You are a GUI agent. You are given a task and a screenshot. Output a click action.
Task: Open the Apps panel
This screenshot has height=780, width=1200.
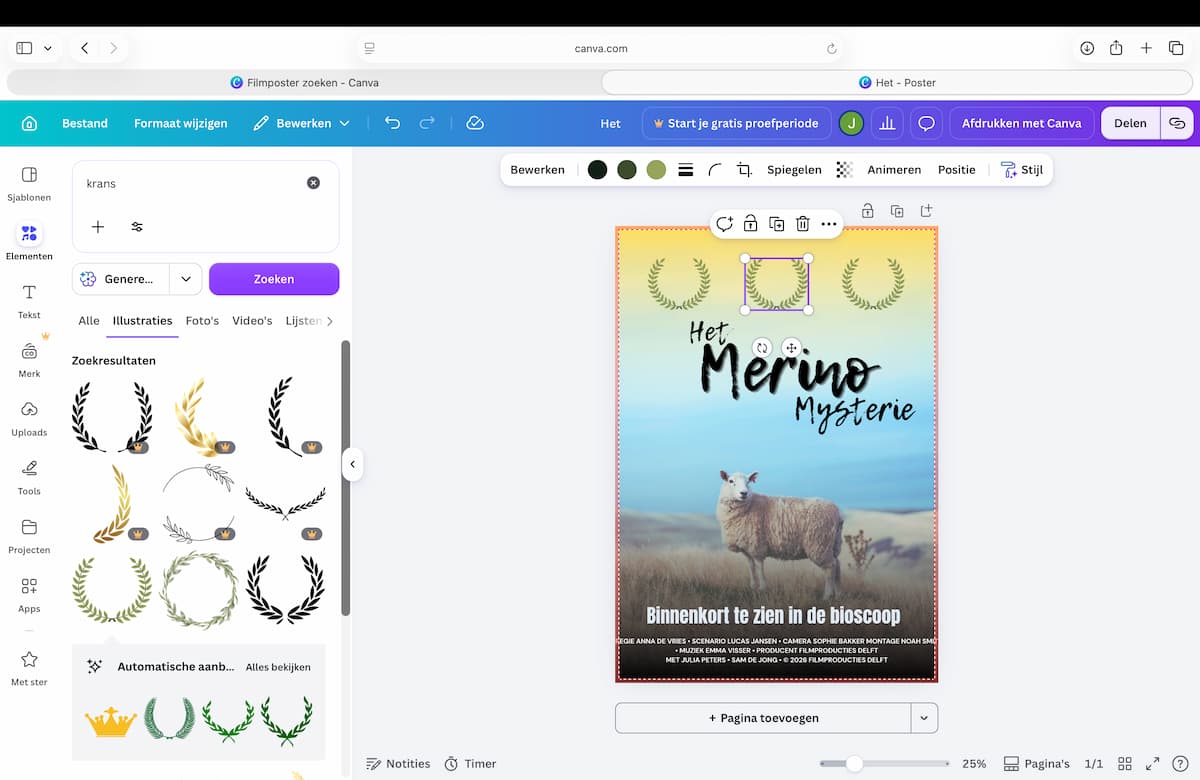tap(29, 595)
